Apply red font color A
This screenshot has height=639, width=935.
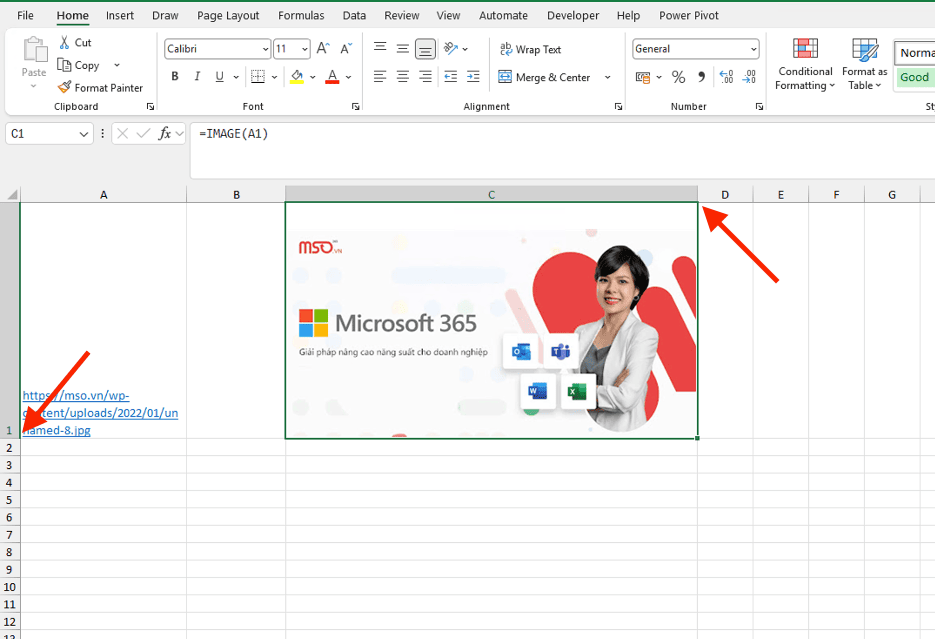332,76
